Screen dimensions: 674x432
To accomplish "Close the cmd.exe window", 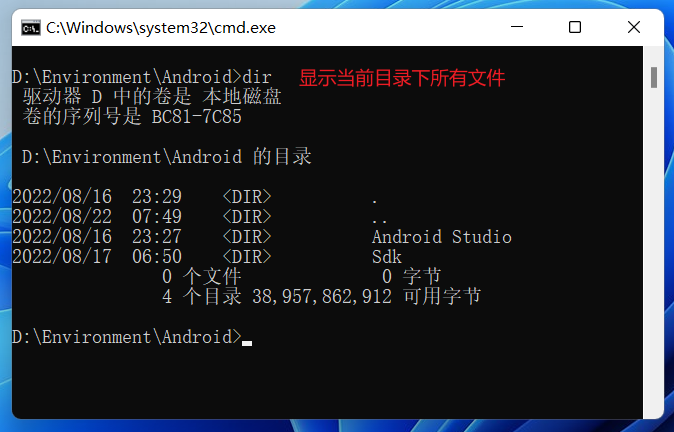I will point(634,27).
